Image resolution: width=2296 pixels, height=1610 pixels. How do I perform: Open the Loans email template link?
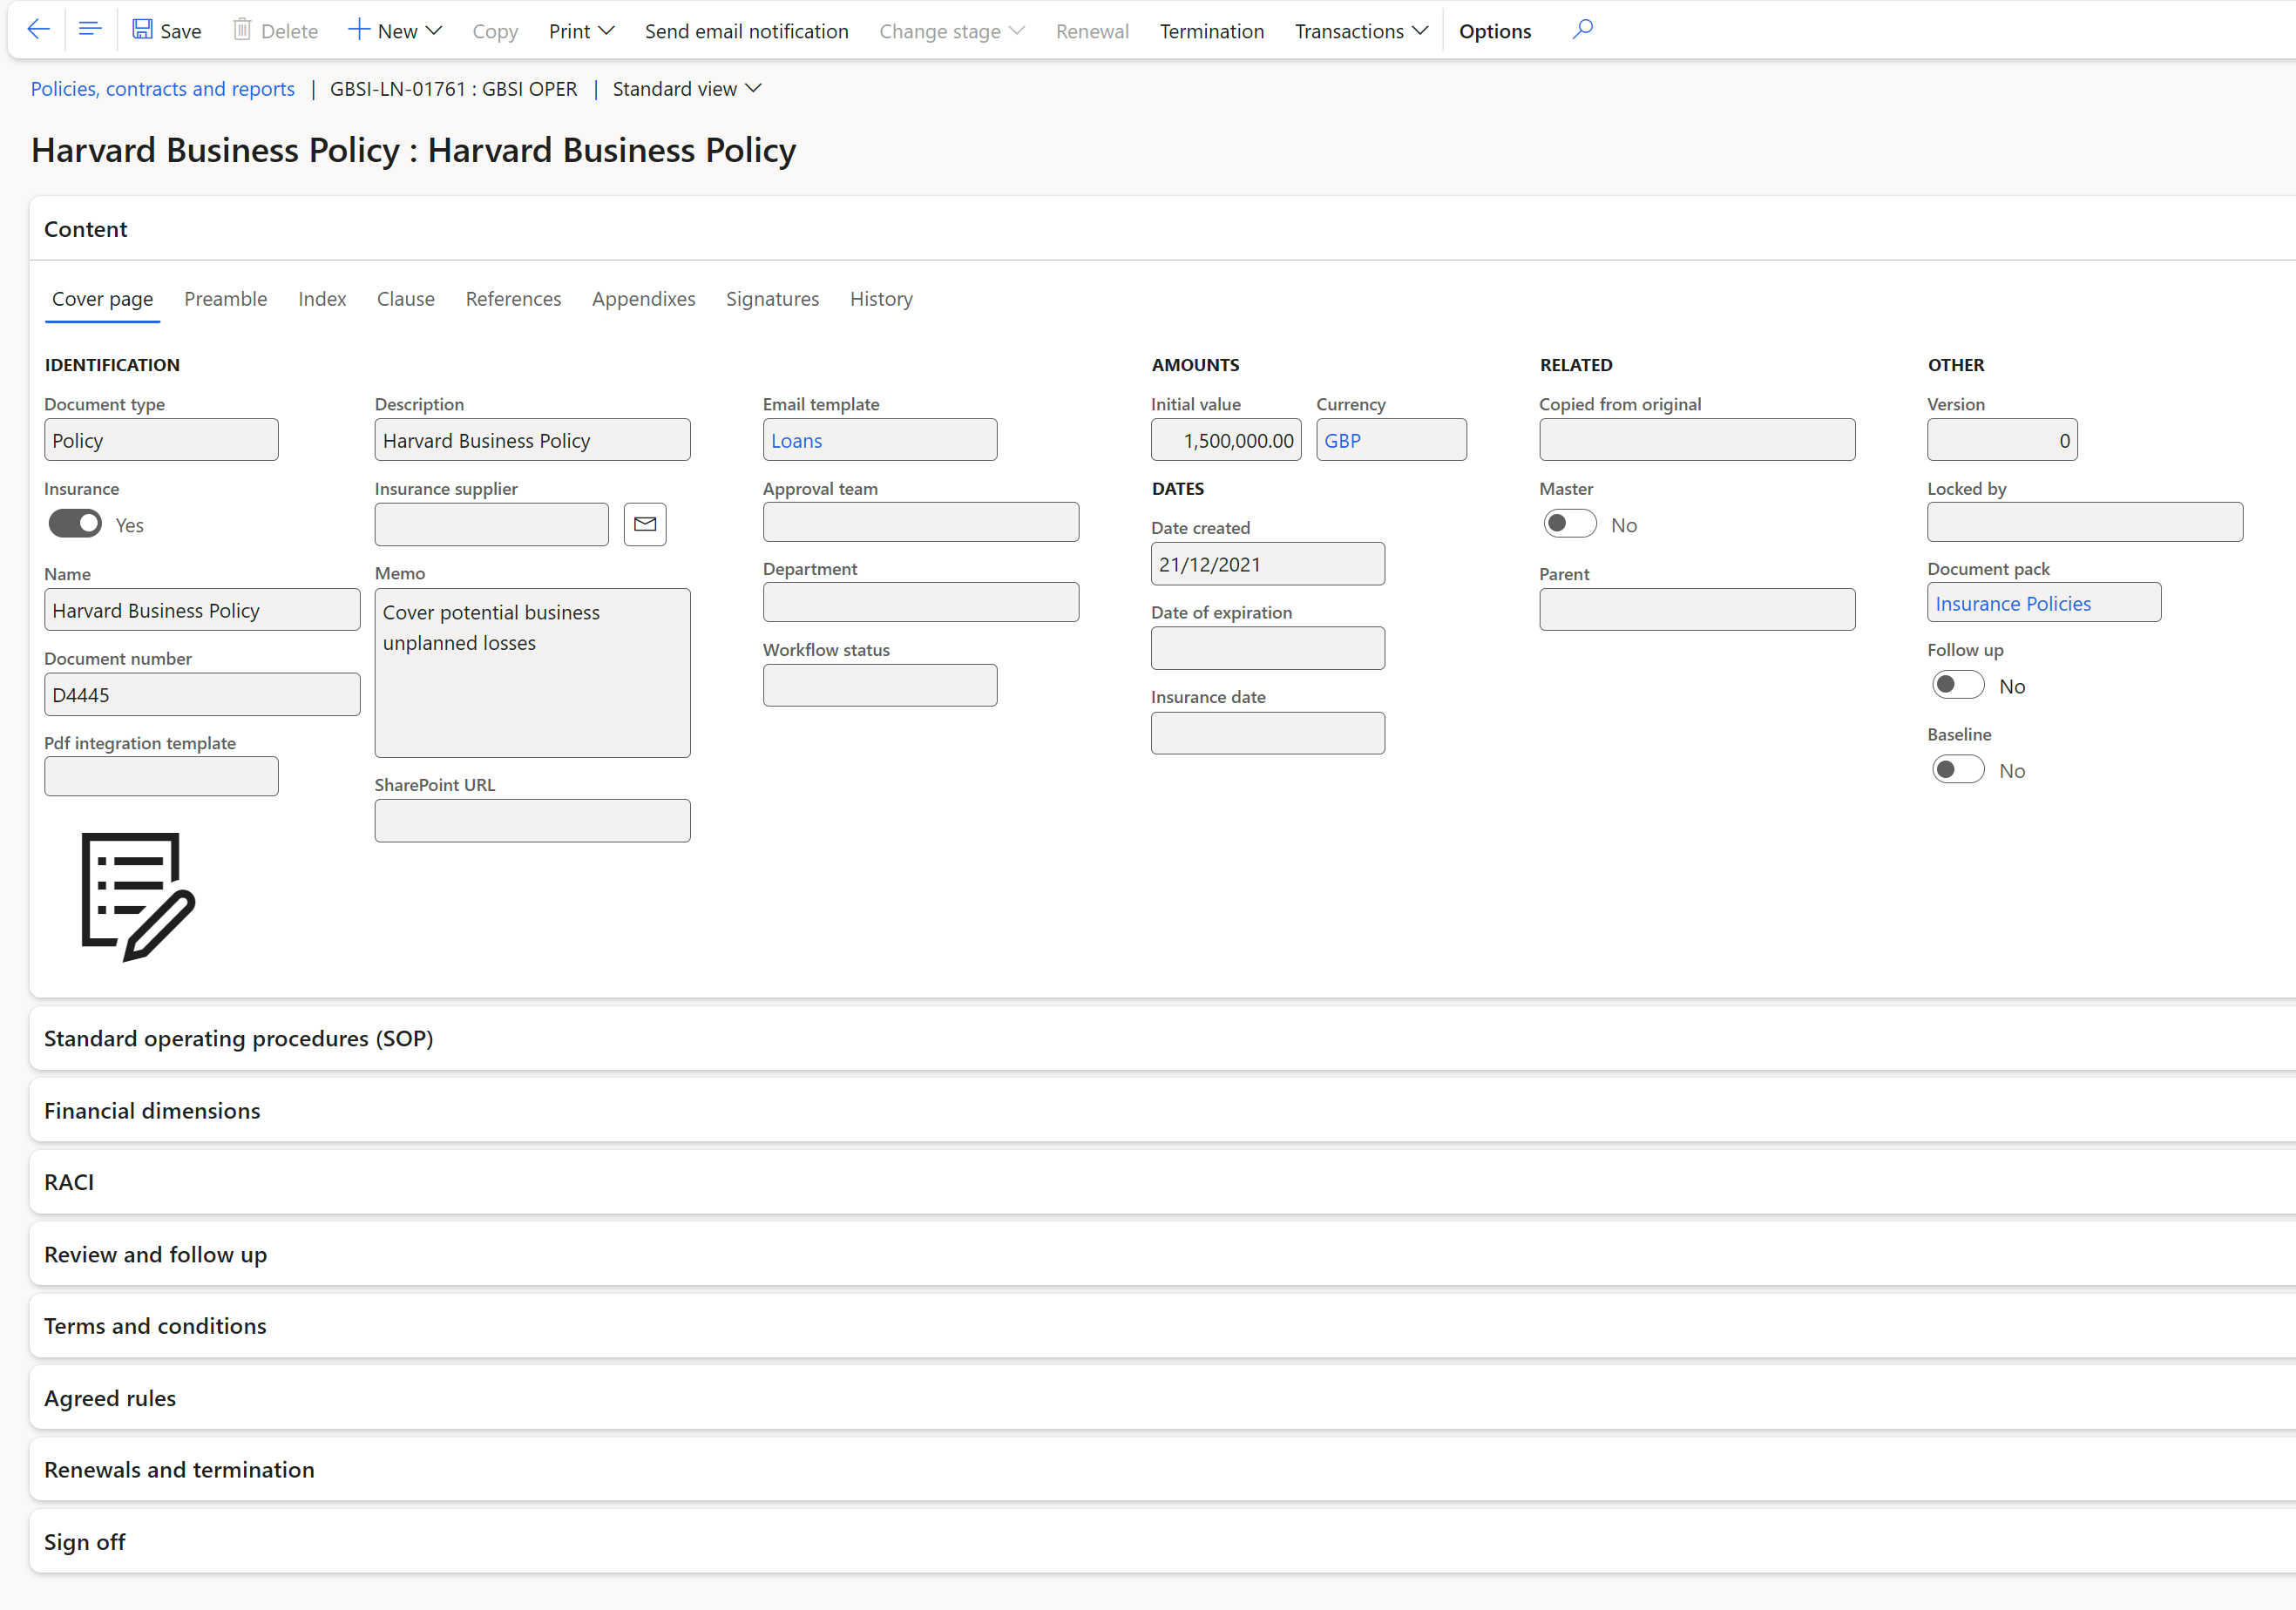point(796,441)
